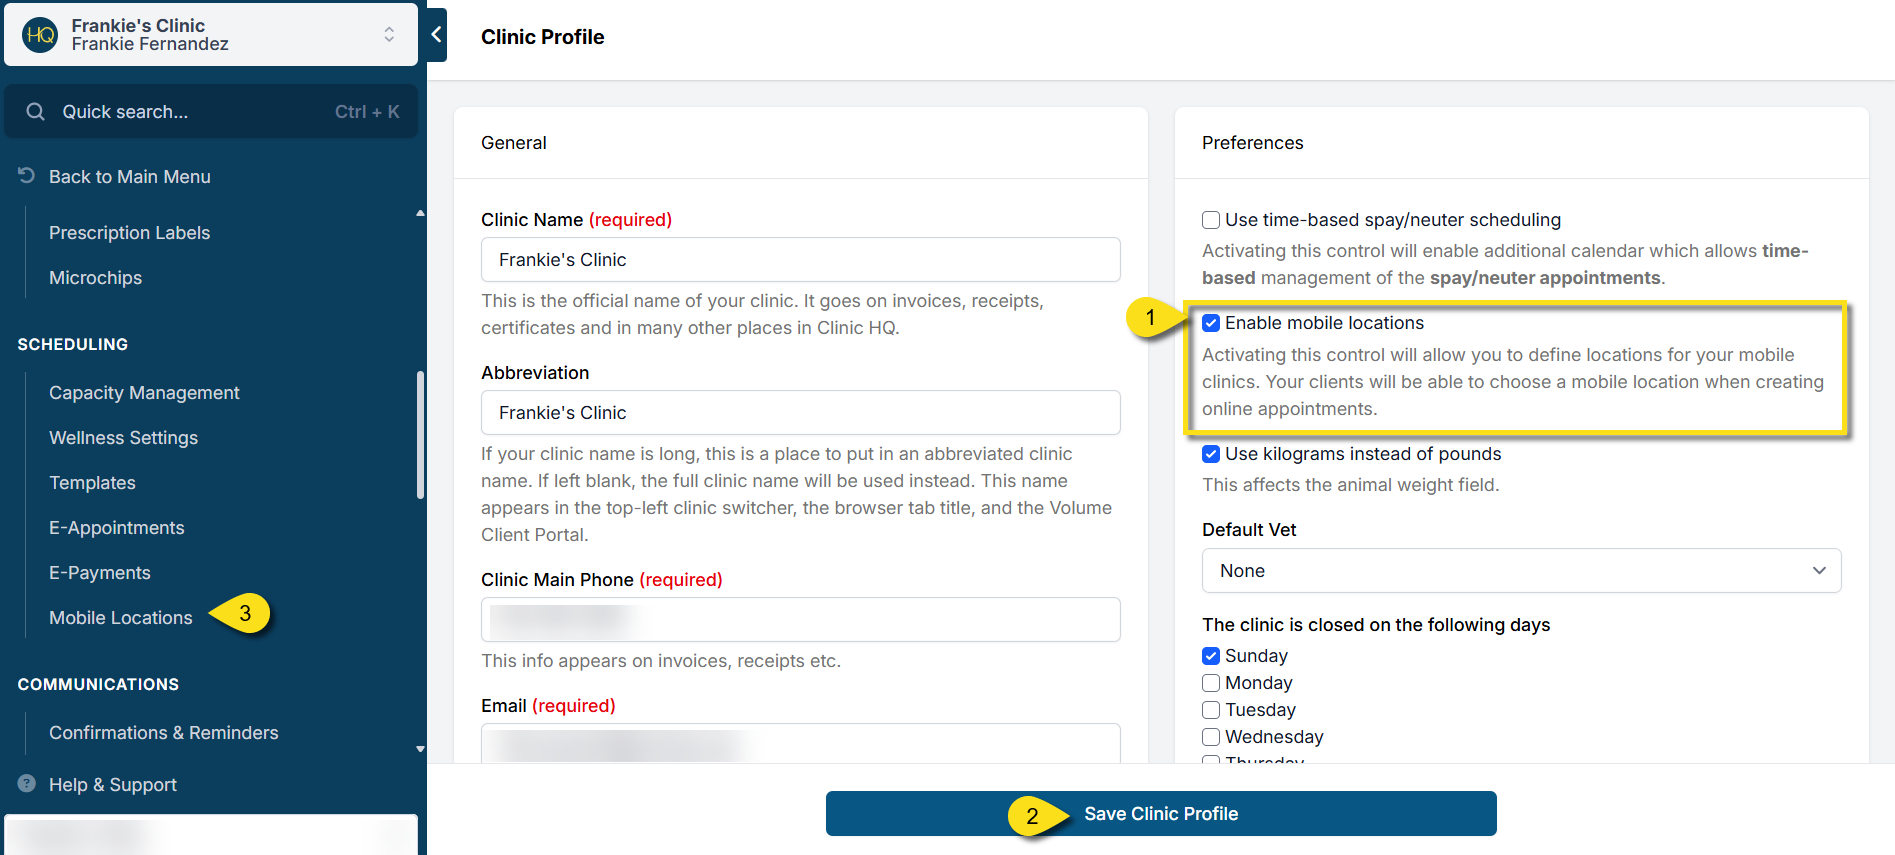1895x855 pixels.
Task: Open Confirmations & Reminders
Action: pyautogui.click(x=163, y=733)
